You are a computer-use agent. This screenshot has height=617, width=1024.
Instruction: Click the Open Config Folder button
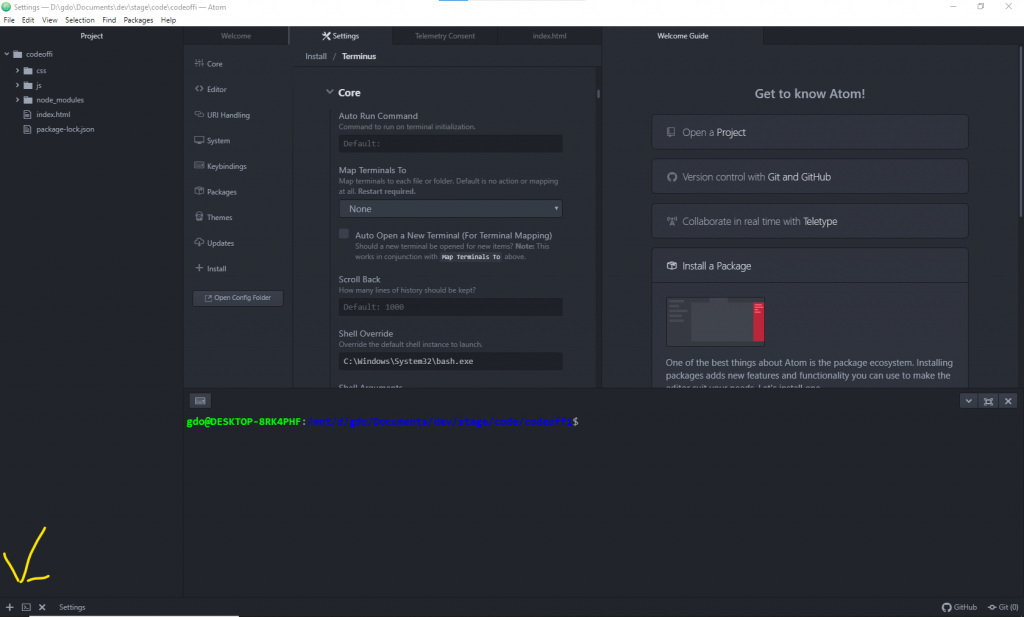[238, 298]
